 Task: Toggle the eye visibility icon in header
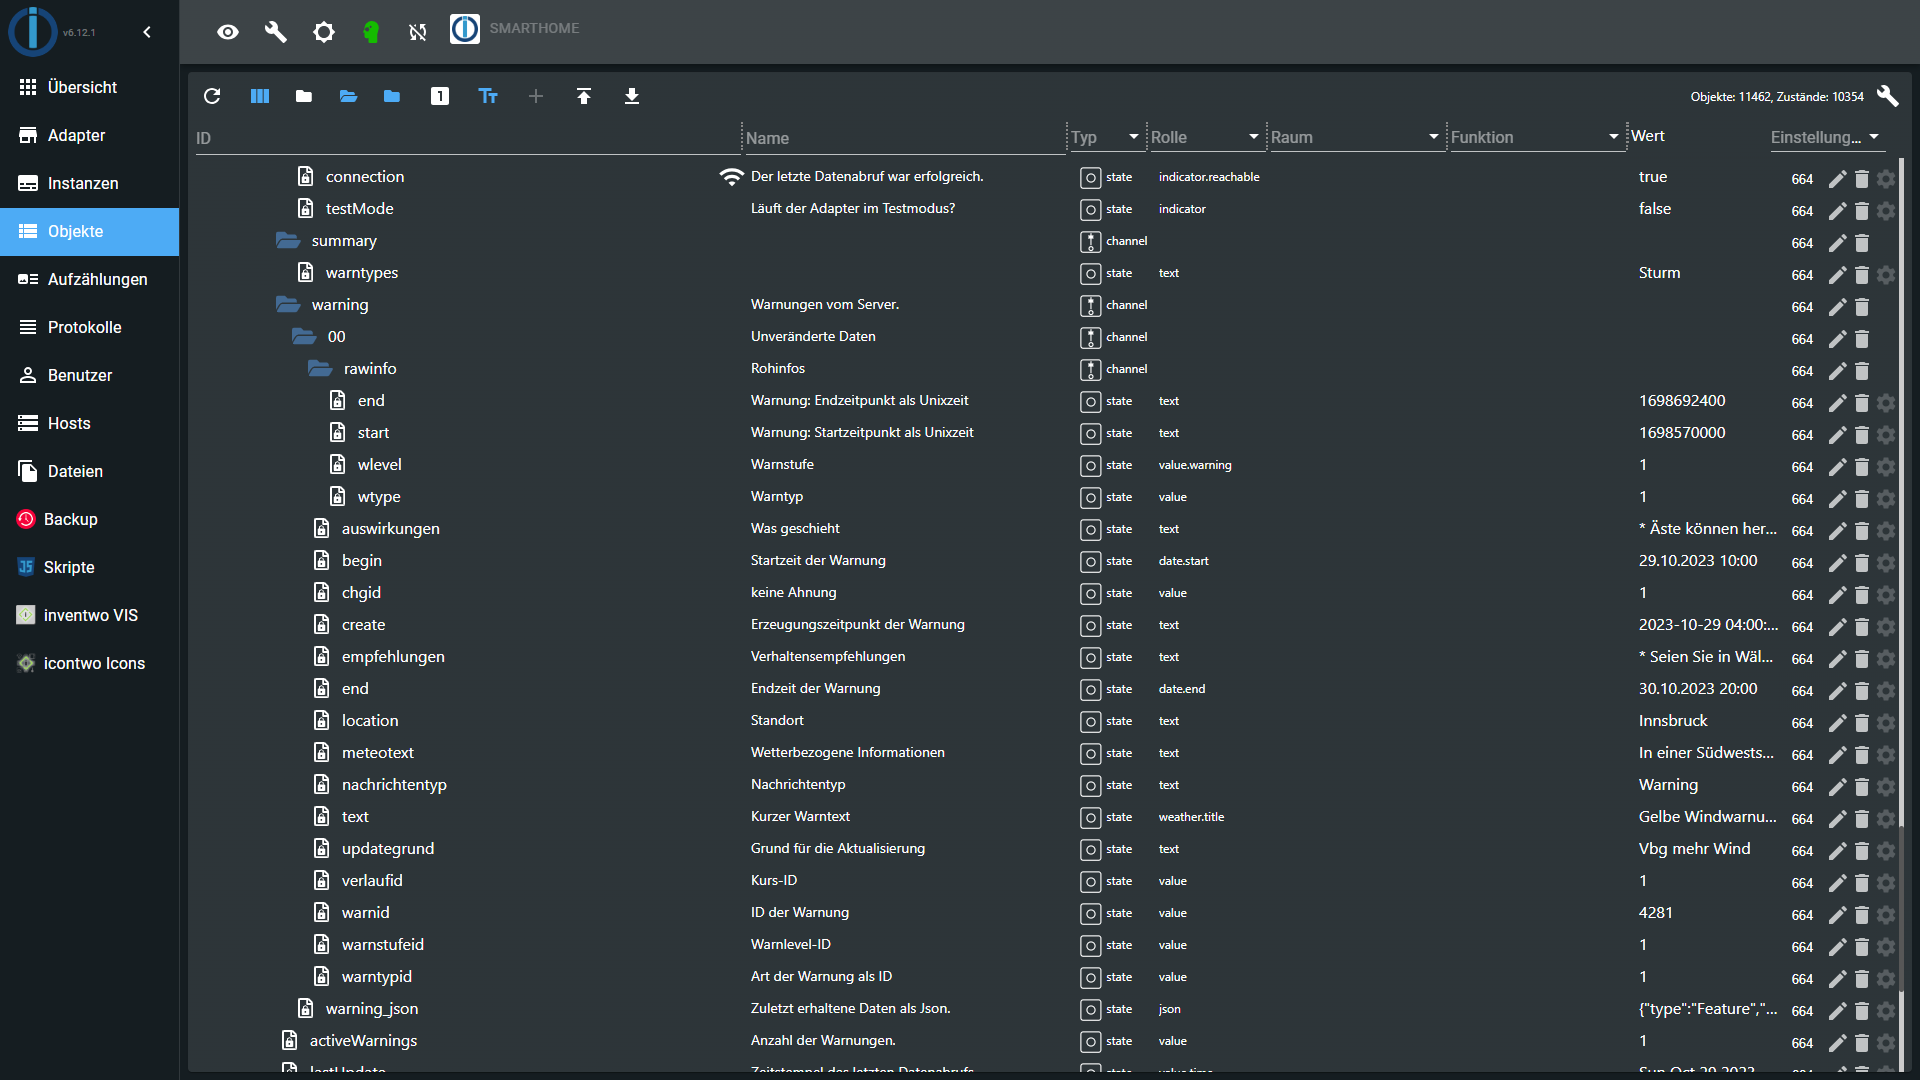pyautogui.click(x=228, y=32)
